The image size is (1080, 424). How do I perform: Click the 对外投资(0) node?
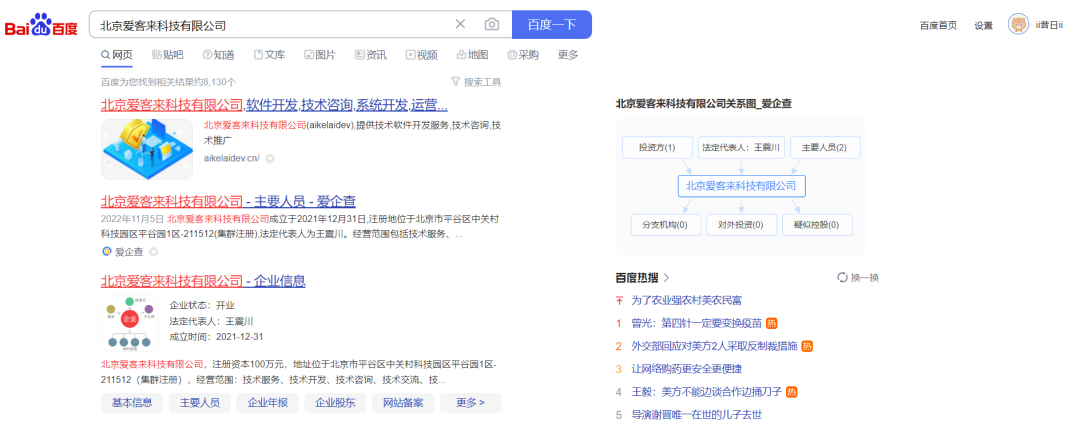(x=741, y=225)
